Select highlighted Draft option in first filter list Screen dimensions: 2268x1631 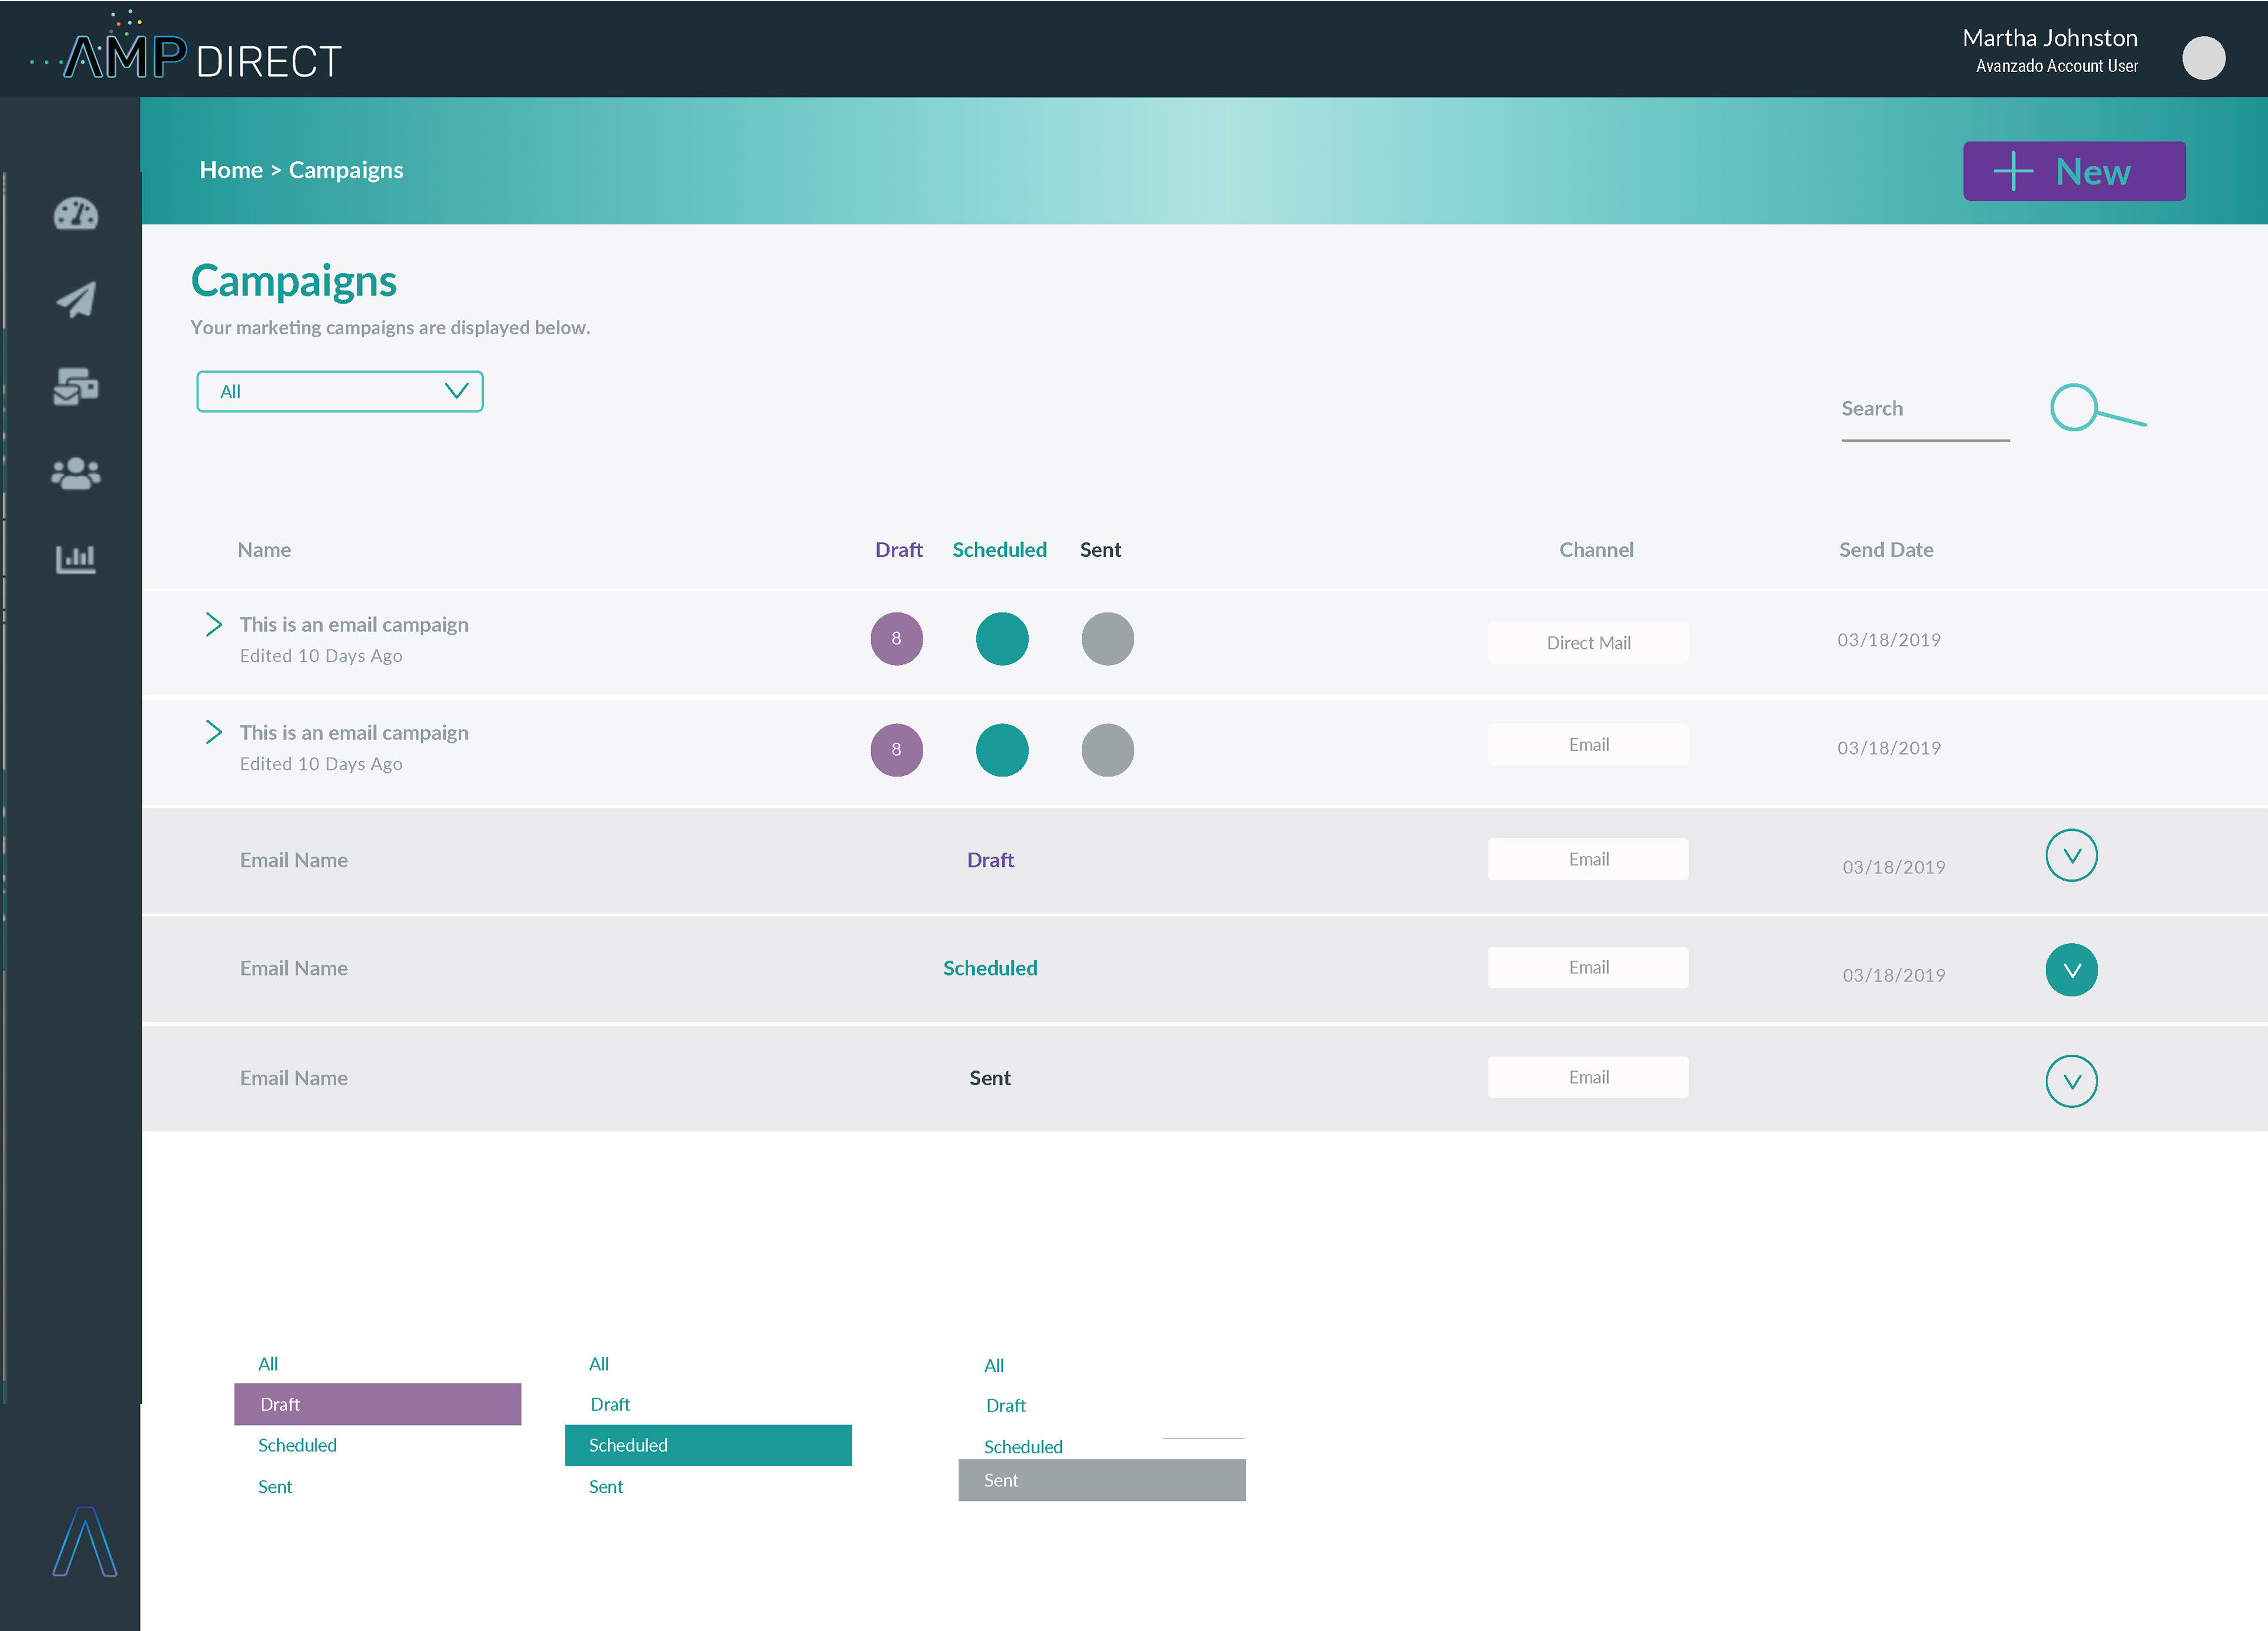point(378,1404)
